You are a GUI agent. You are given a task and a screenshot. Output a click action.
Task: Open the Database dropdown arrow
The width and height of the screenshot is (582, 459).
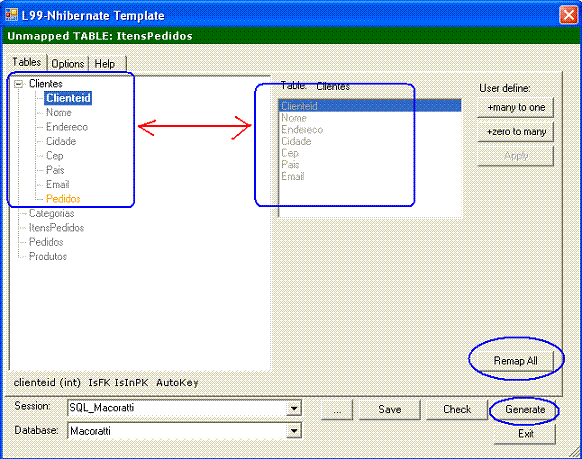click(294, 431)
